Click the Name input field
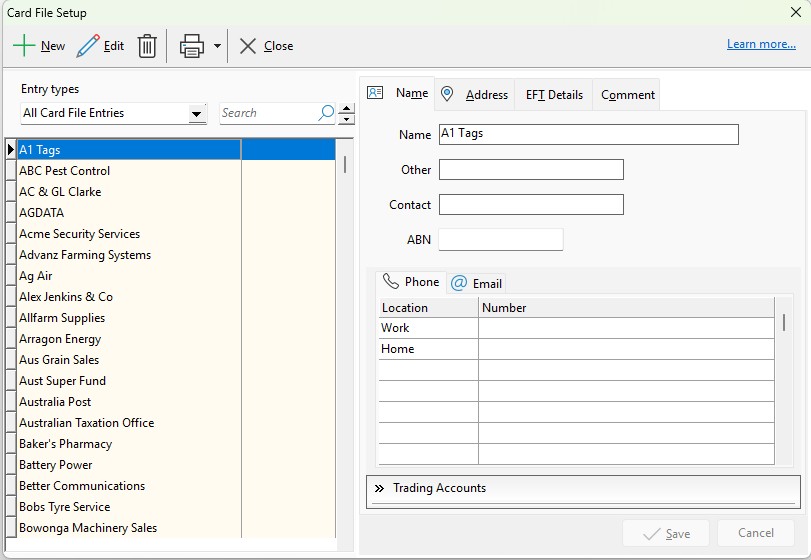811x560 pixels. (x=589, y=134)
